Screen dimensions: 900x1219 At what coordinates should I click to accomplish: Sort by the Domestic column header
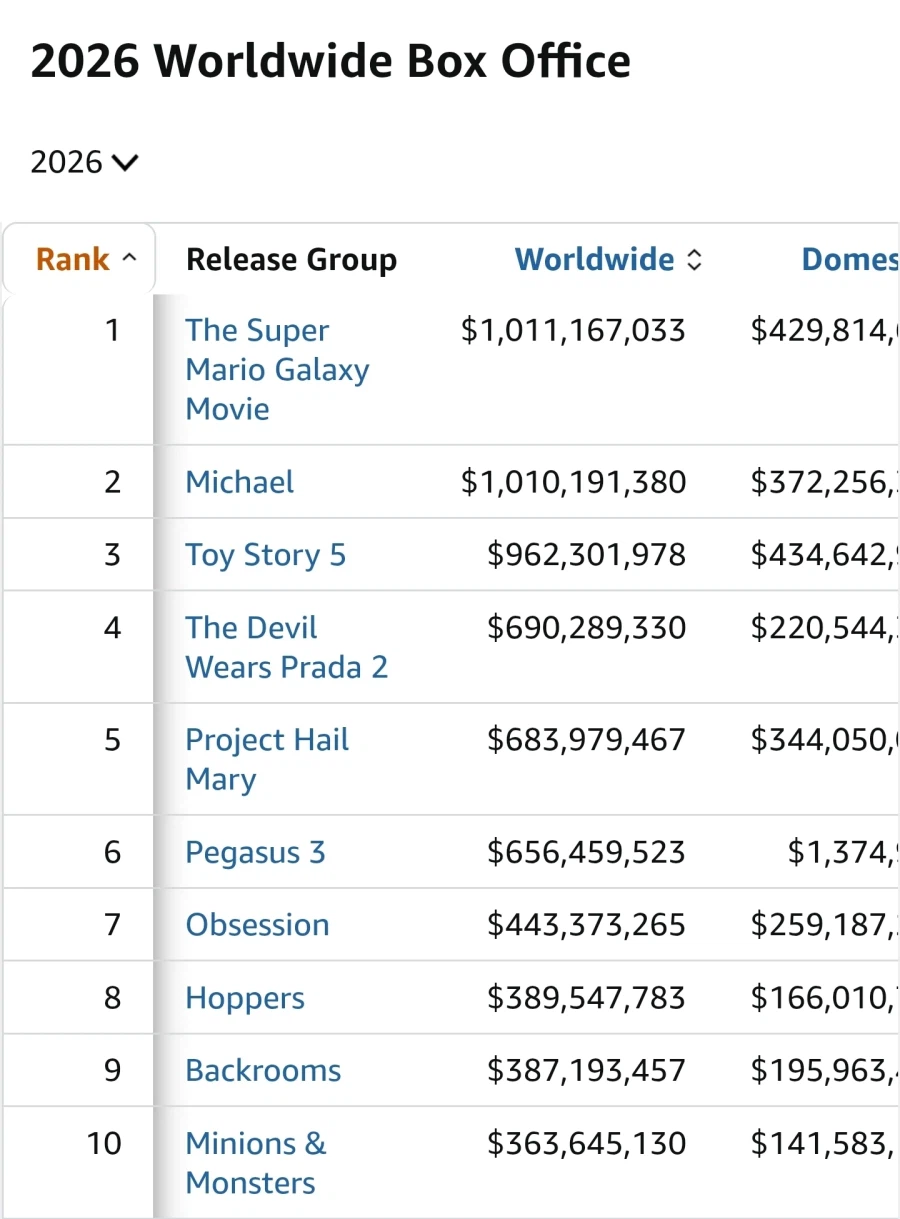850,260
